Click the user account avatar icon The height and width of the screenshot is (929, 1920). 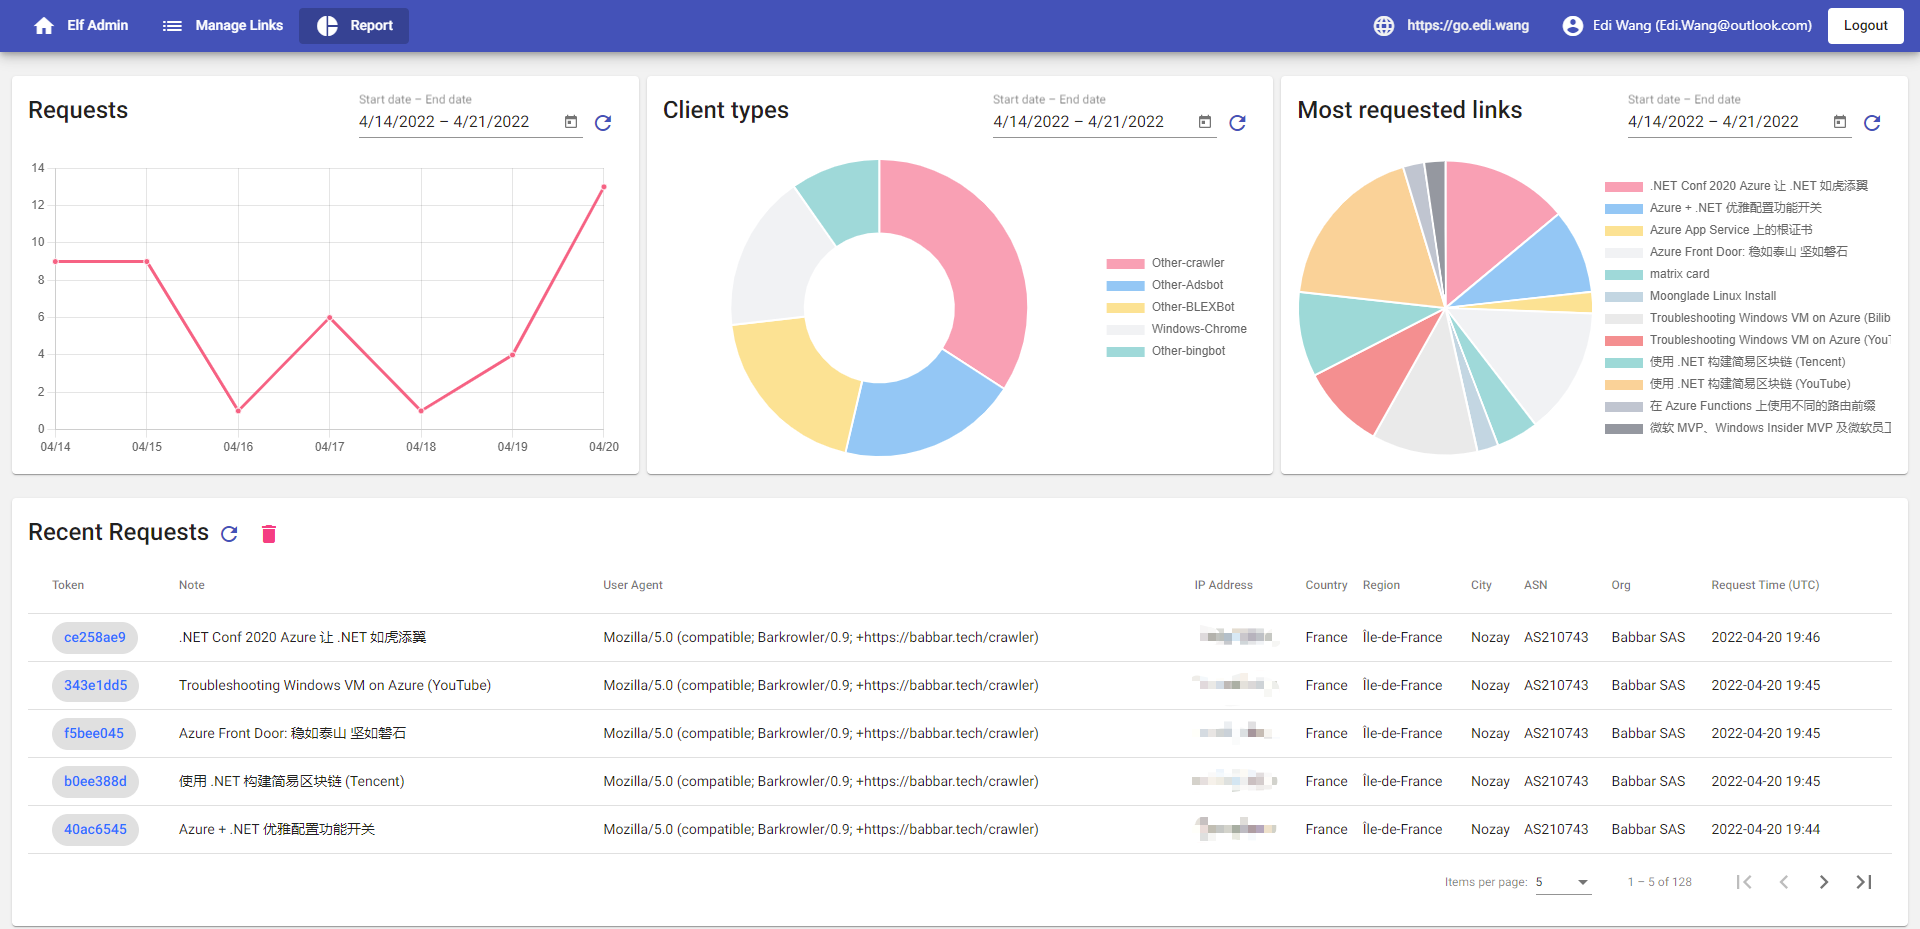coord(1573,26)
